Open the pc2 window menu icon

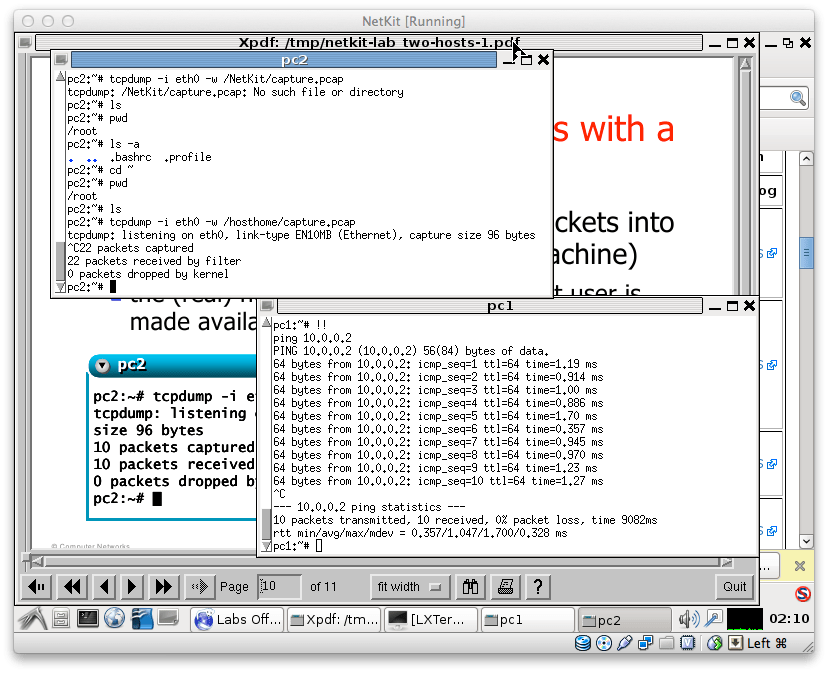point(61,60)
